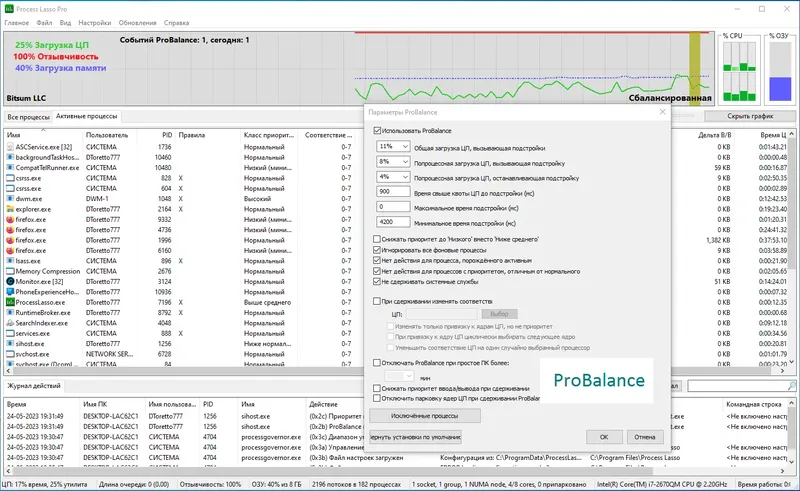
Task: Open the 8% per-process CPU dropdown
Action: [x=393, y=162]
